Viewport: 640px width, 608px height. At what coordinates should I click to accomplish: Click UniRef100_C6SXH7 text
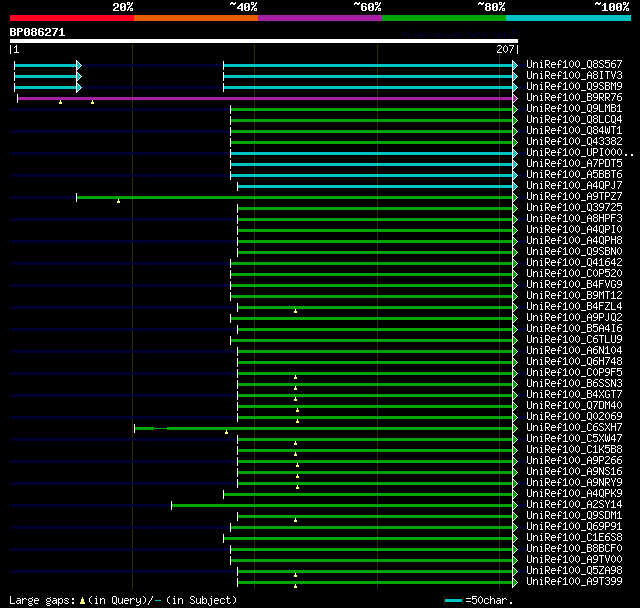(574, 428)
